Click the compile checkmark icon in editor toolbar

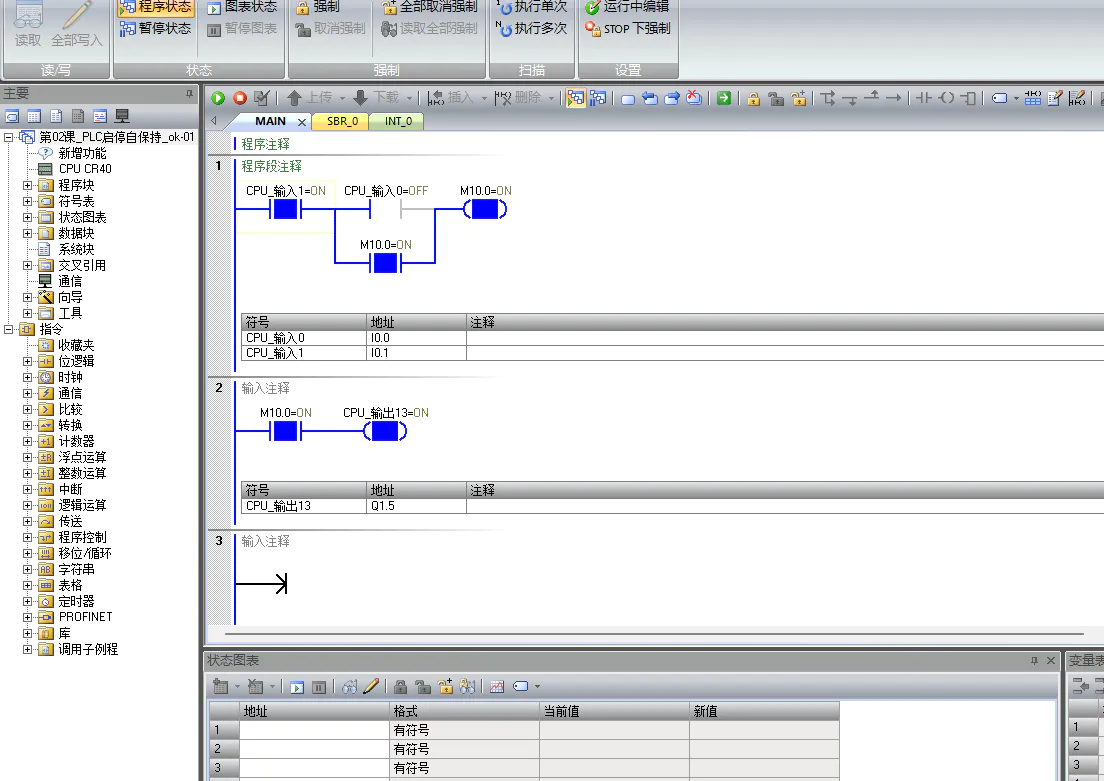[262, 99]
